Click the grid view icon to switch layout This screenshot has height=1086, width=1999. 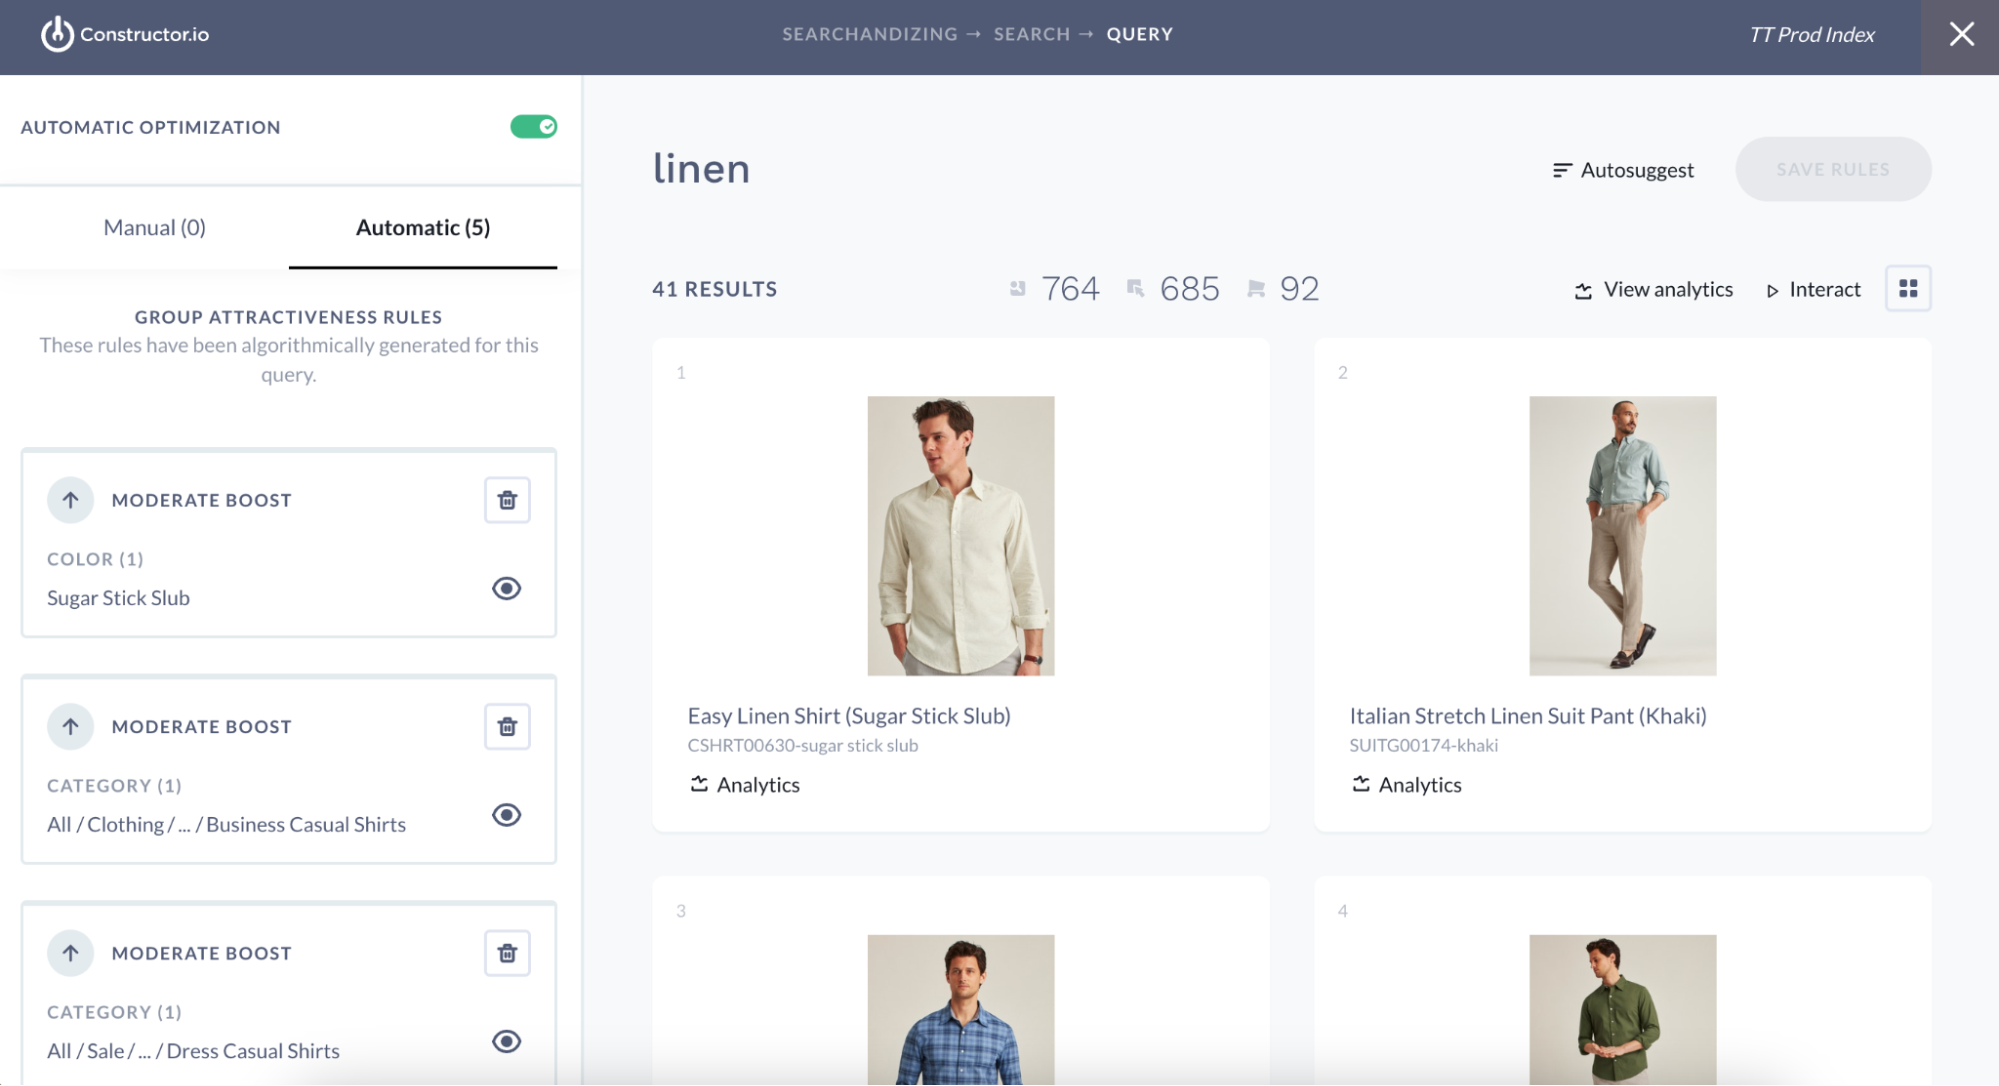[x=1908, y=289]
